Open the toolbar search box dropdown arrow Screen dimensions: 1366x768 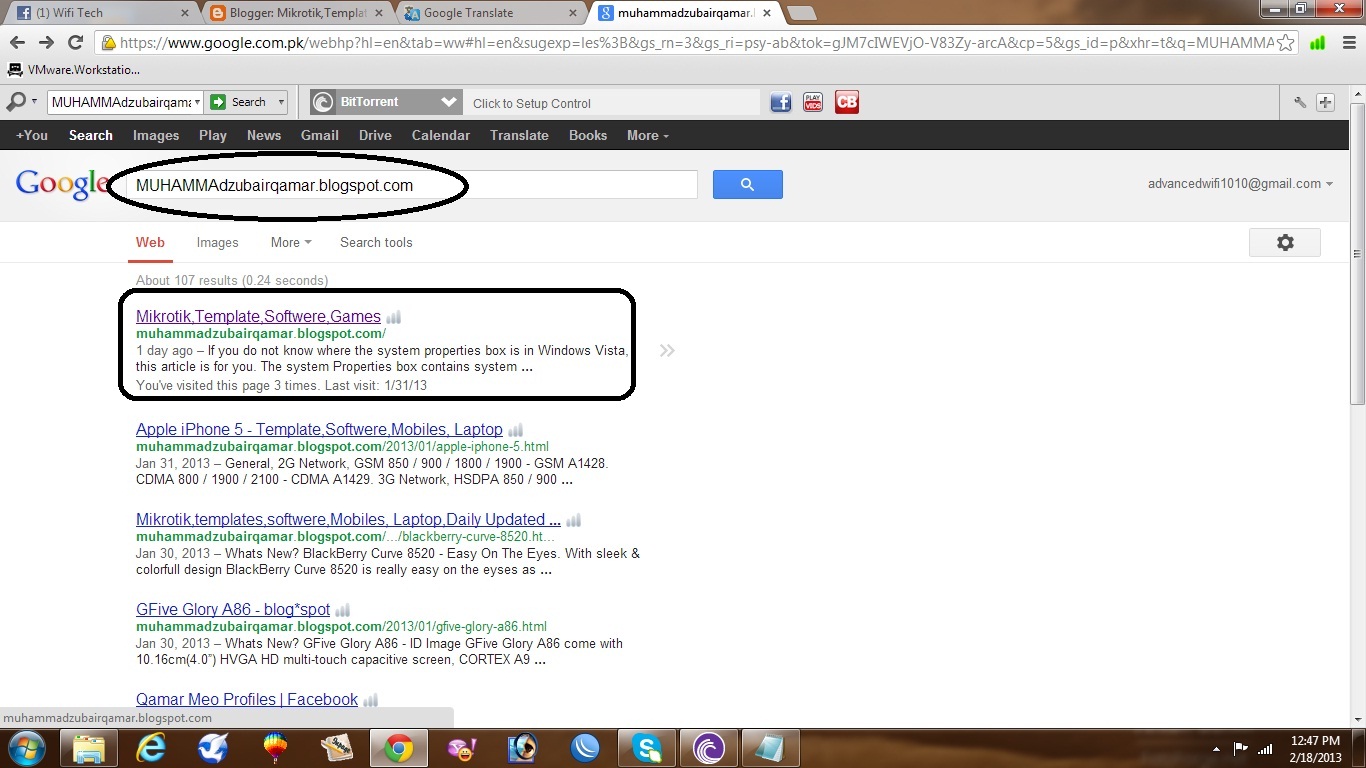(197, 102)
